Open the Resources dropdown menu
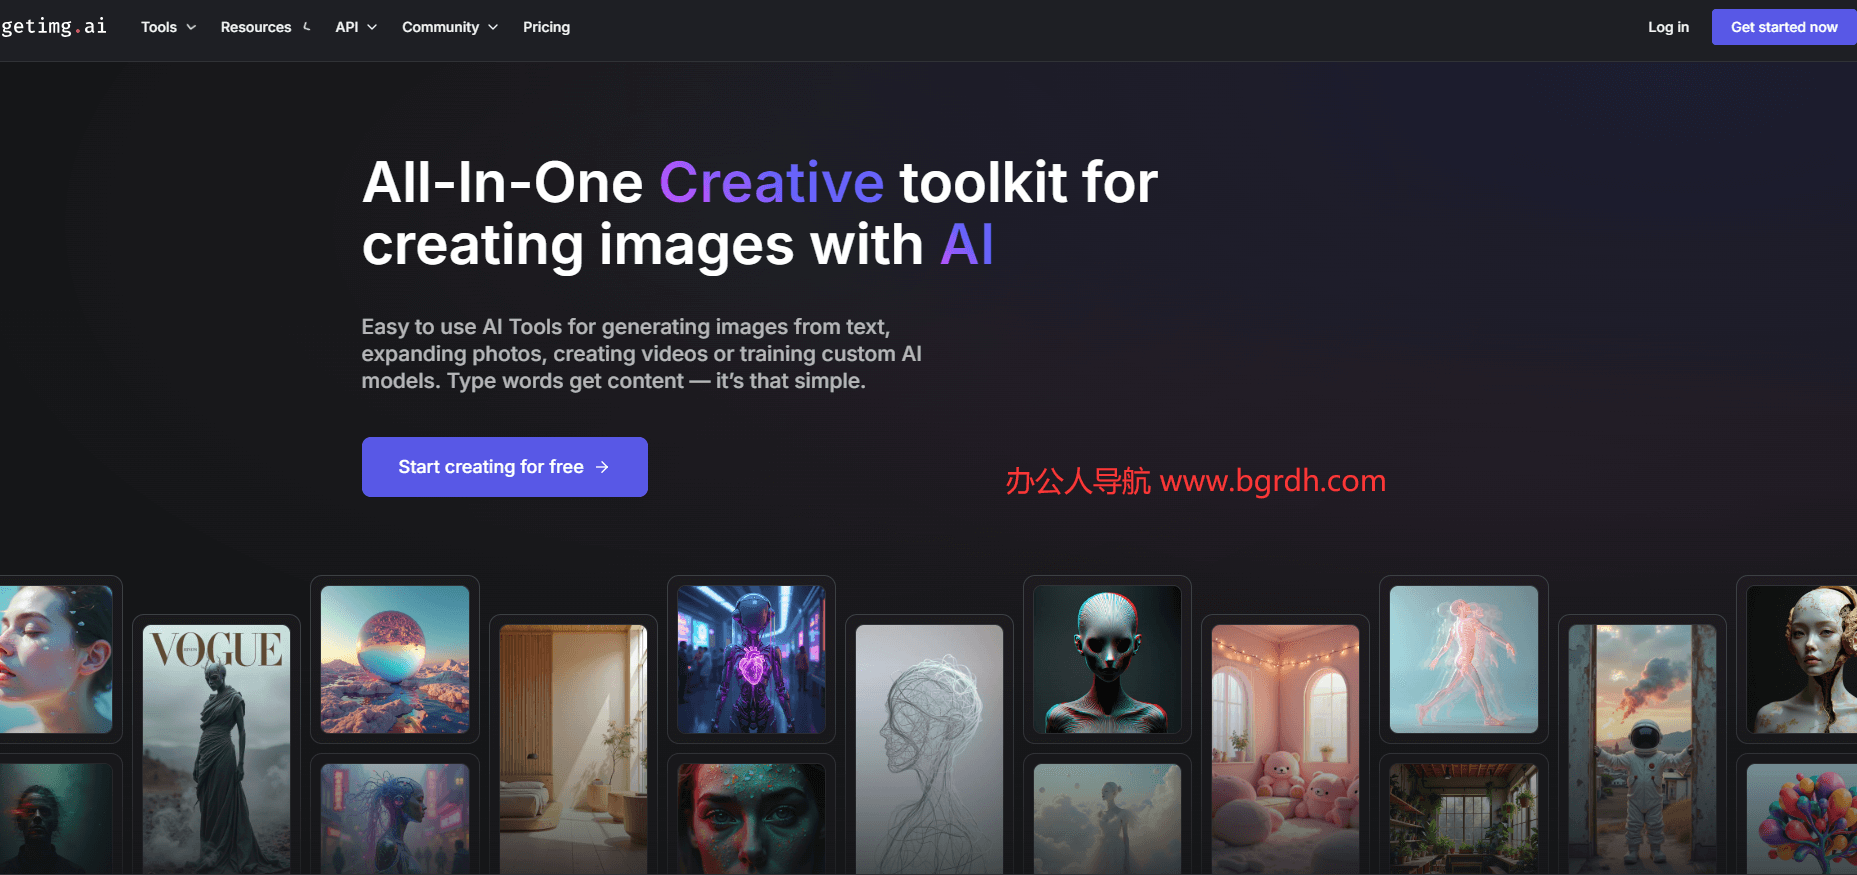The height and width of the screenshot is (875, 1857). (265, 27)
